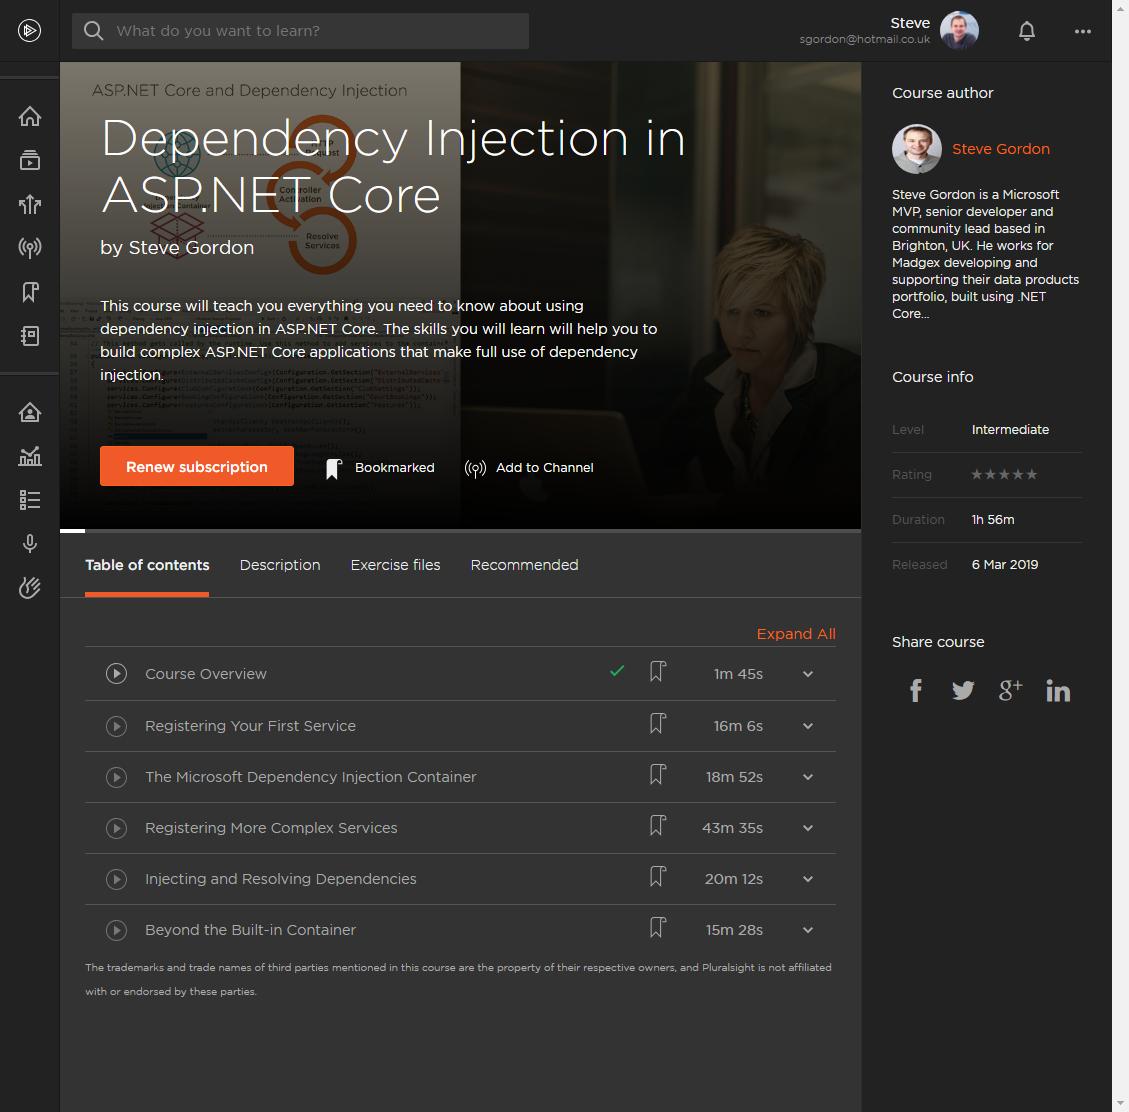Switch to the Description tab
Viewport: 1129px width, 1112px height.
click(279, 565)
